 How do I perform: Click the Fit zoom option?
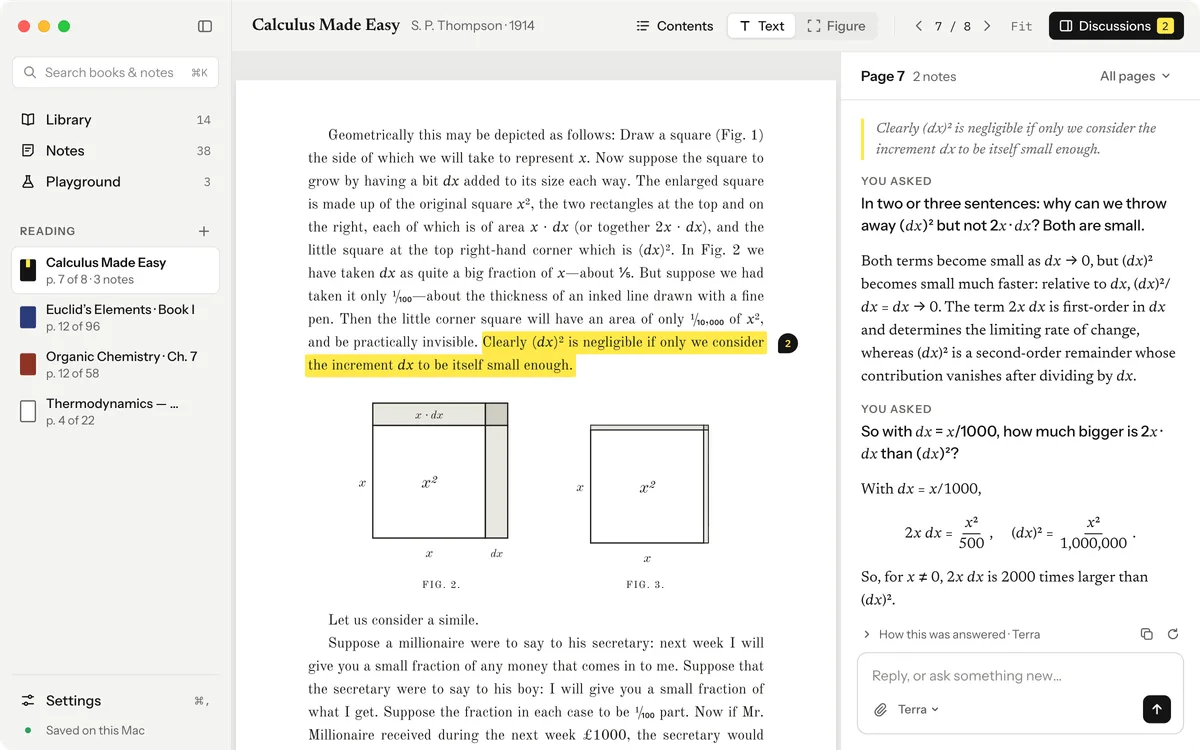point(1021,26)
